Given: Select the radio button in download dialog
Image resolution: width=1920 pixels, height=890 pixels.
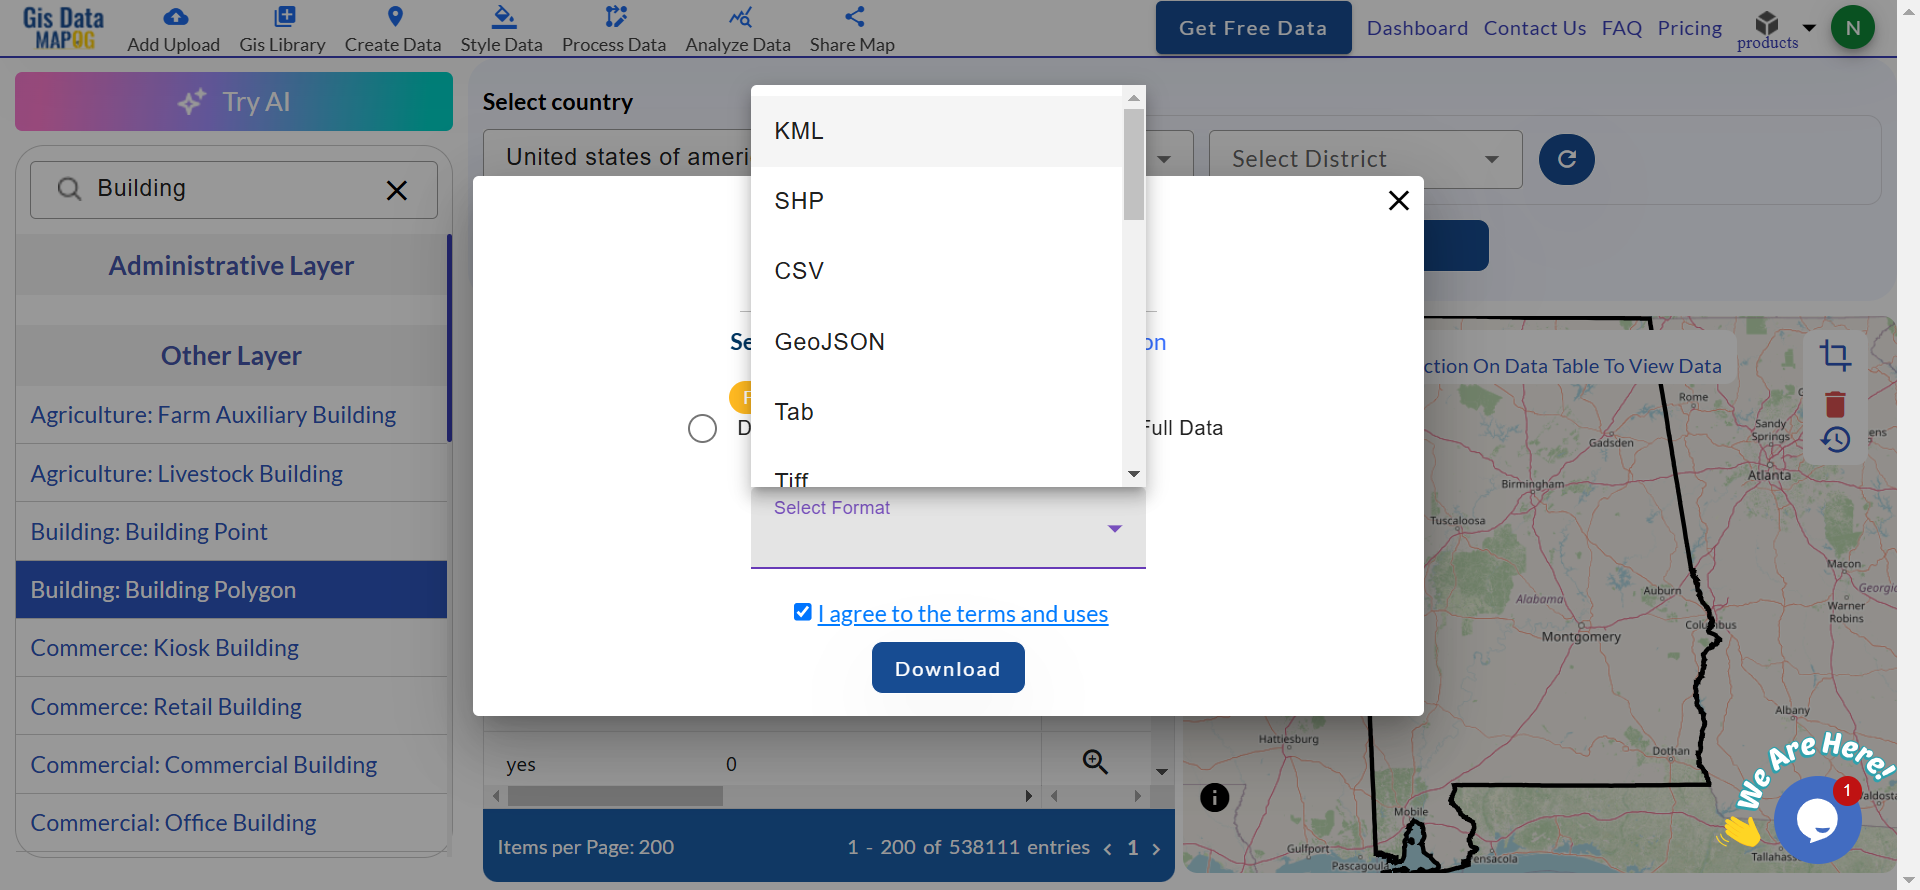Looking at the screenshot, I should [702, 429].
